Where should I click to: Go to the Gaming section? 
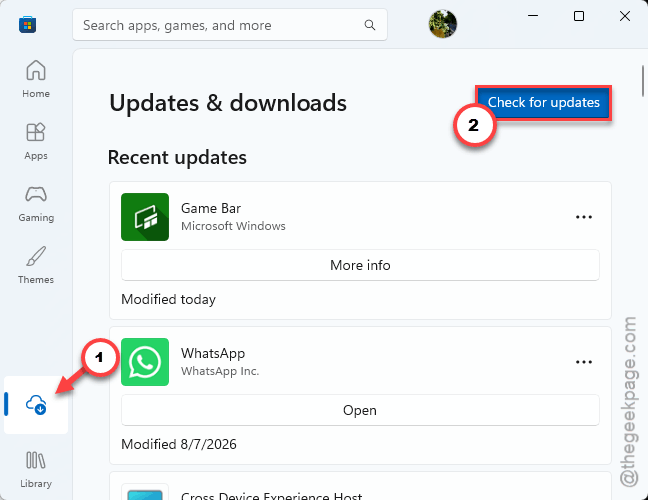point(36,203)
